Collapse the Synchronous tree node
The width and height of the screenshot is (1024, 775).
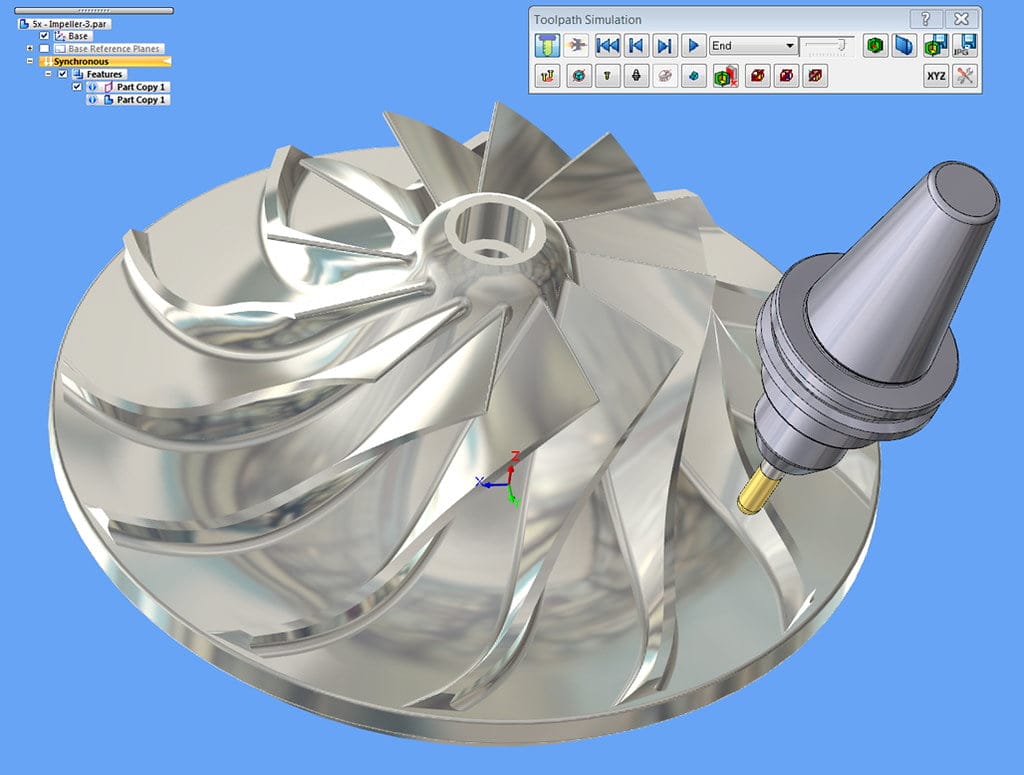click(30, 61)
